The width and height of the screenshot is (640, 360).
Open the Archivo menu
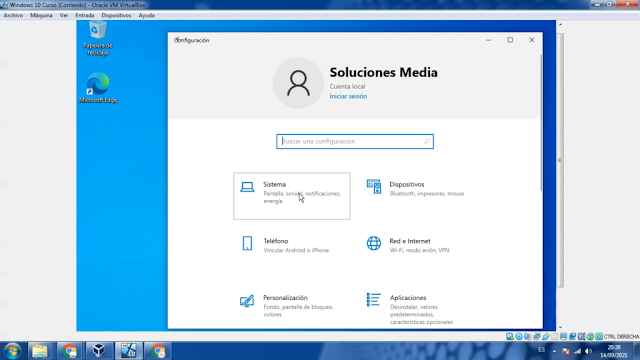[x=13, y=16]
